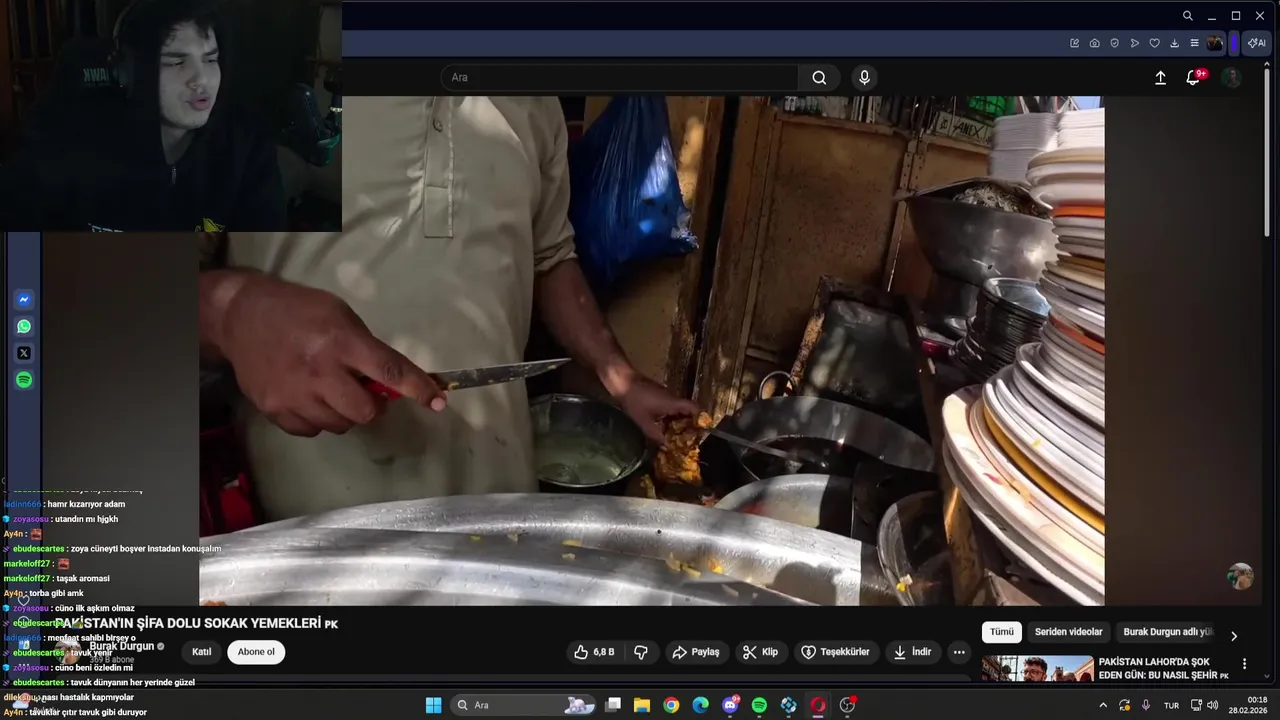This screenshot has width=1280, height=720.
Task: Click the Paylaş share button
Action: [x=696, y=652]
